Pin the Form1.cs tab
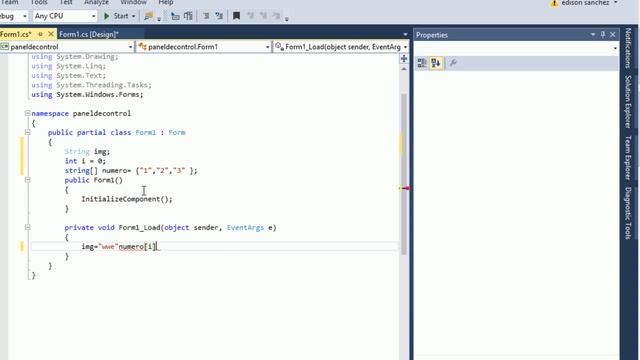 [x=40, y=34]
